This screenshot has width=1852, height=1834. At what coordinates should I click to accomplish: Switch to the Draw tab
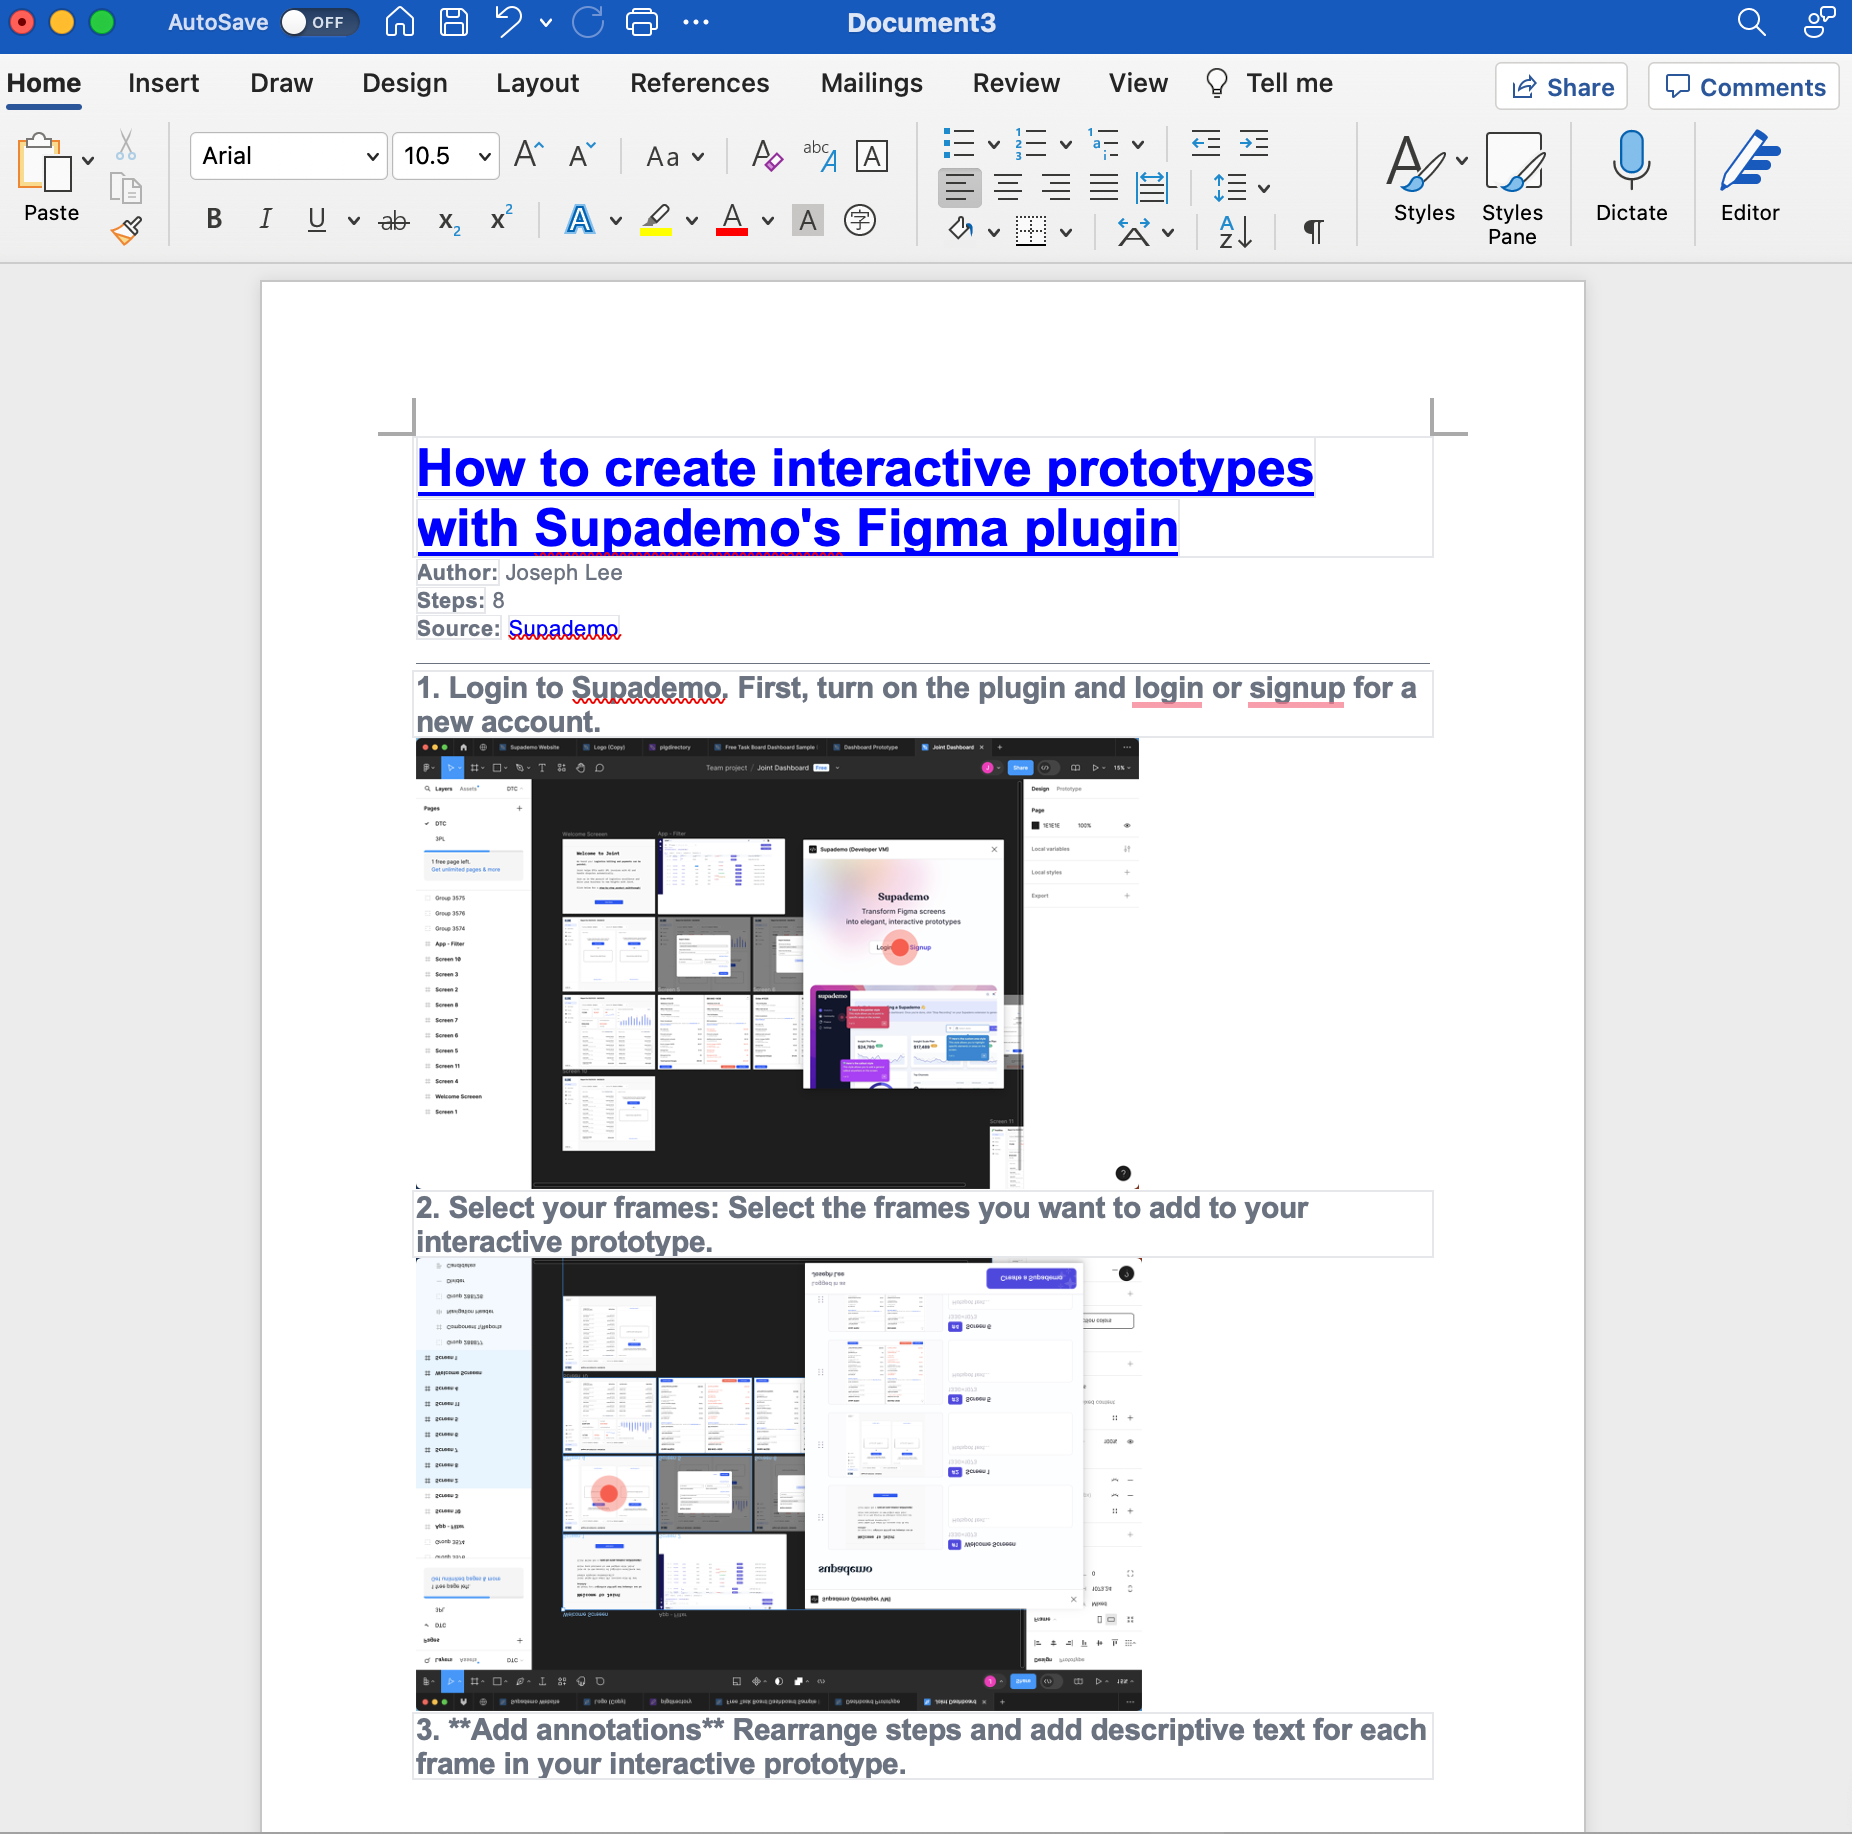[x=281, y=83]
